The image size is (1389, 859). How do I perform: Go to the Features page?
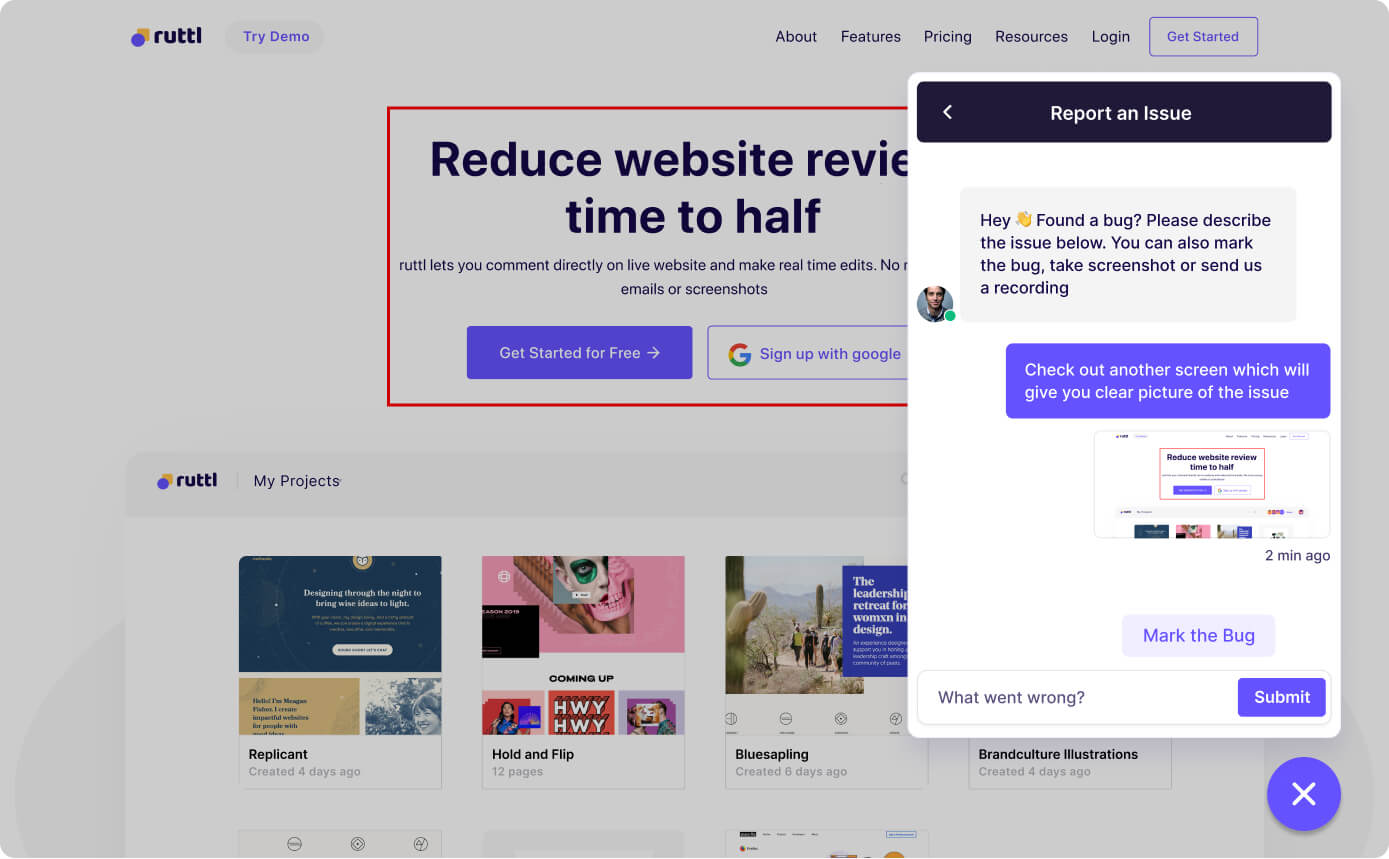(870, 36)
